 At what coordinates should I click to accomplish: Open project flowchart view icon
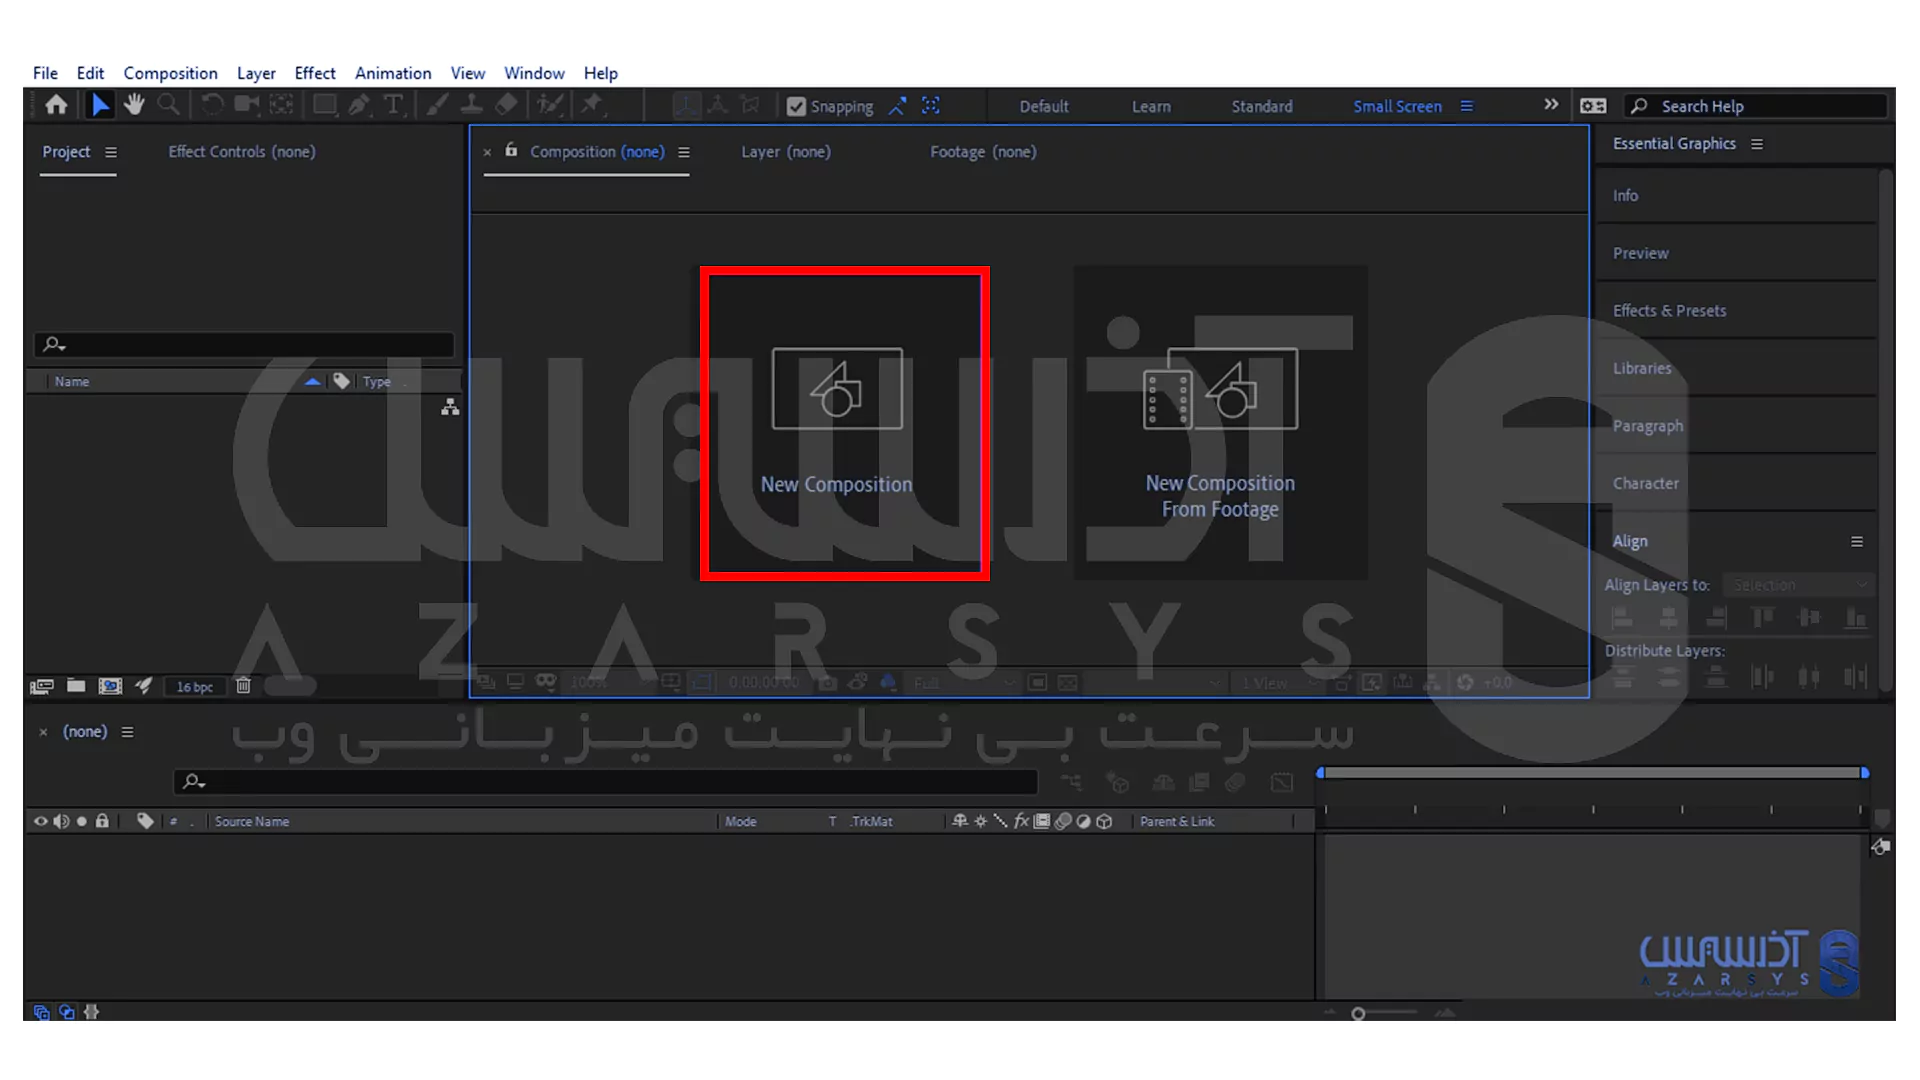(450, 407)
